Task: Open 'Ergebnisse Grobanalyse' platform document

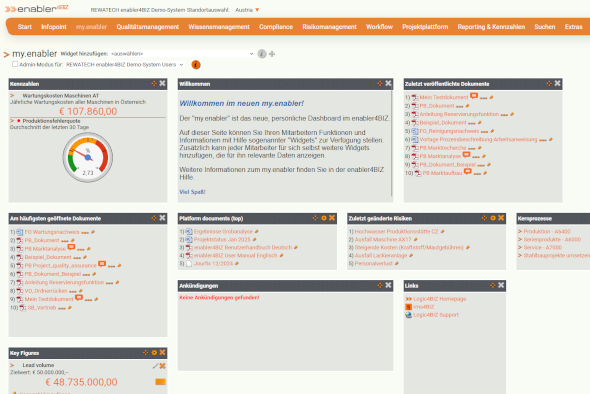Action: 223,231
